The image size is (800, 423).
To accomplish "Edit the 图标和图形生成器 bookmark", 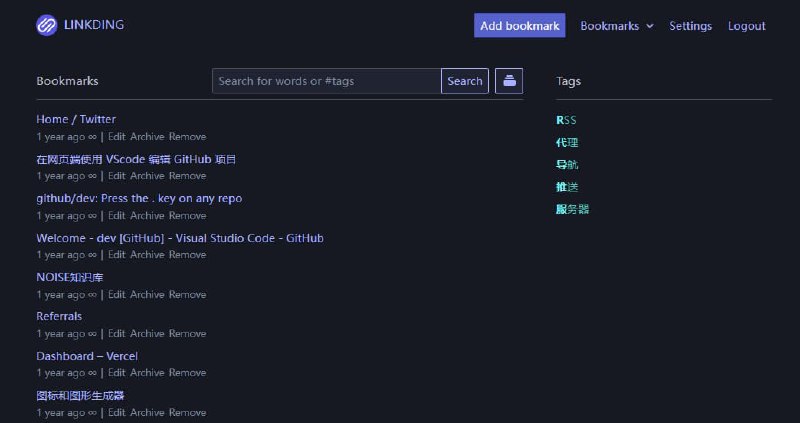I will point(116,413).
